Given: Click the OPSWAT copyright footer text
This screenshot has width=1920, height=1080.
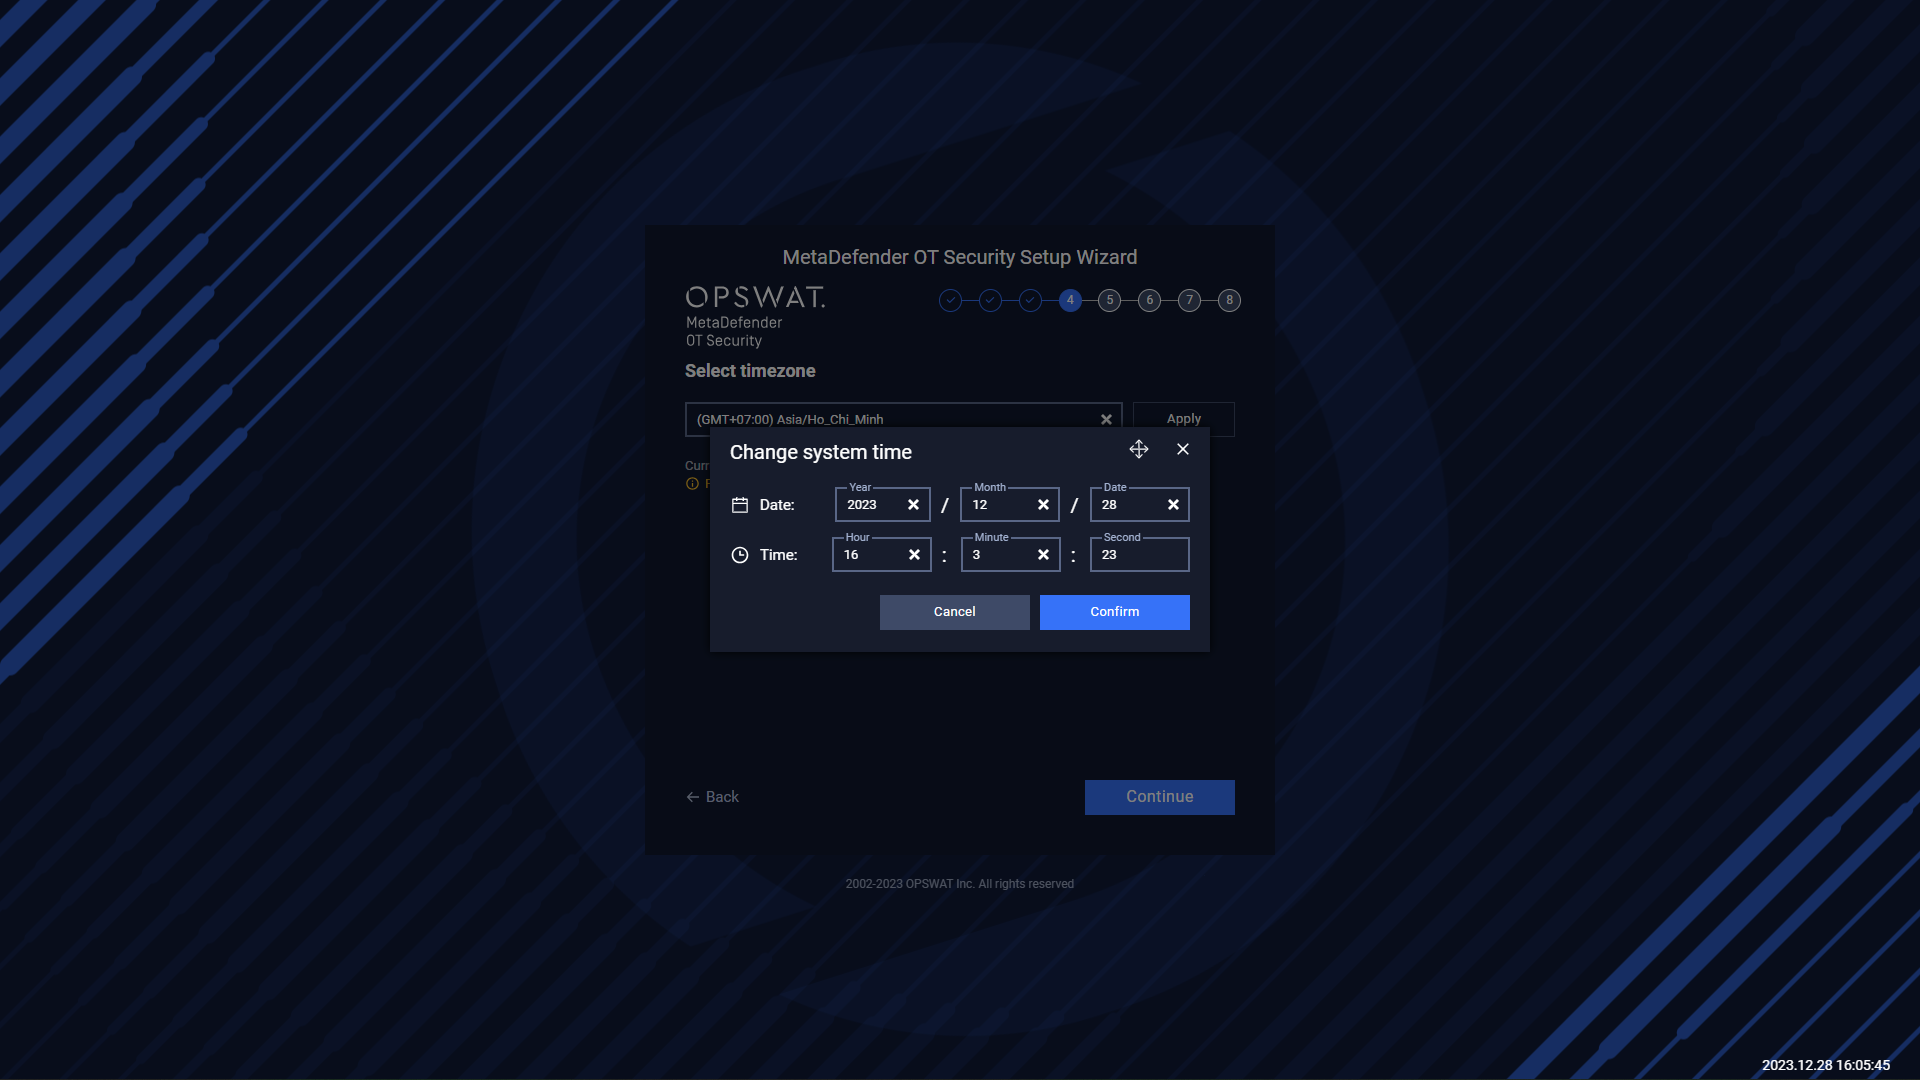Looking at the screenshot, I should 960,884.
